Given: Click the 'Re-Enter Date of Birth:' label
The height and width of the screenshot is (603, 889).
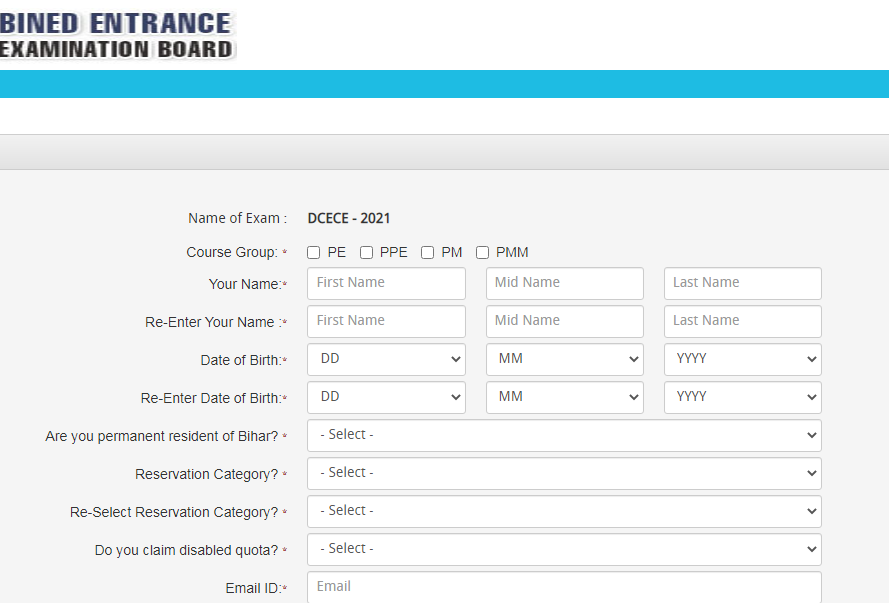Looking at the screenshot, I should [211, 398].
